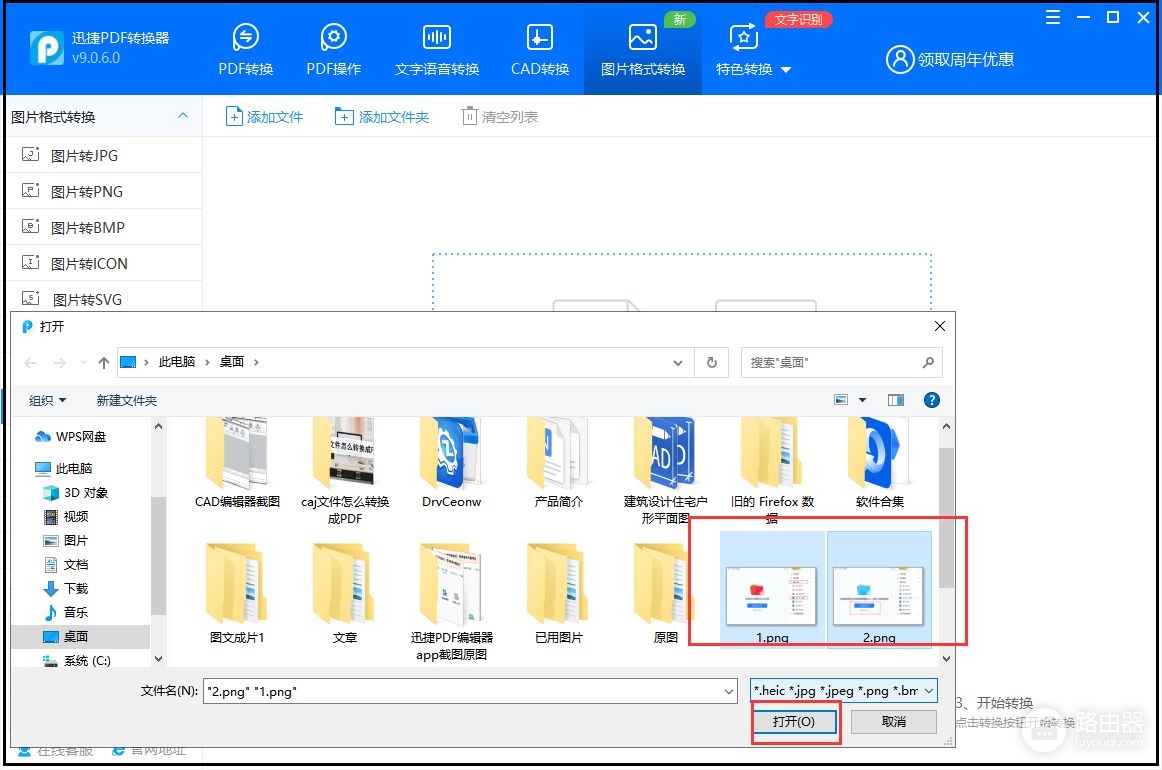The image size is (1162, 770).
Task: Select the 文章 folder
Action: [345, 593]
